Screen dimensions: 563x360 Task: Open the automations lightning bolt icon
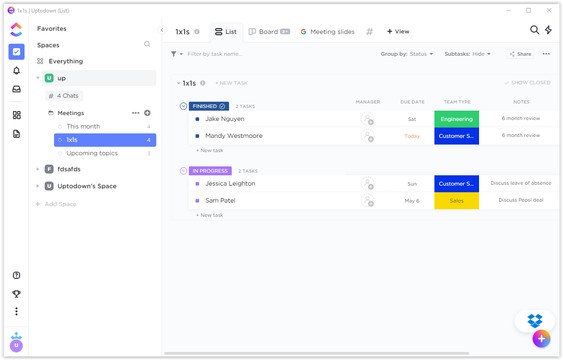(x=548, y=30)
